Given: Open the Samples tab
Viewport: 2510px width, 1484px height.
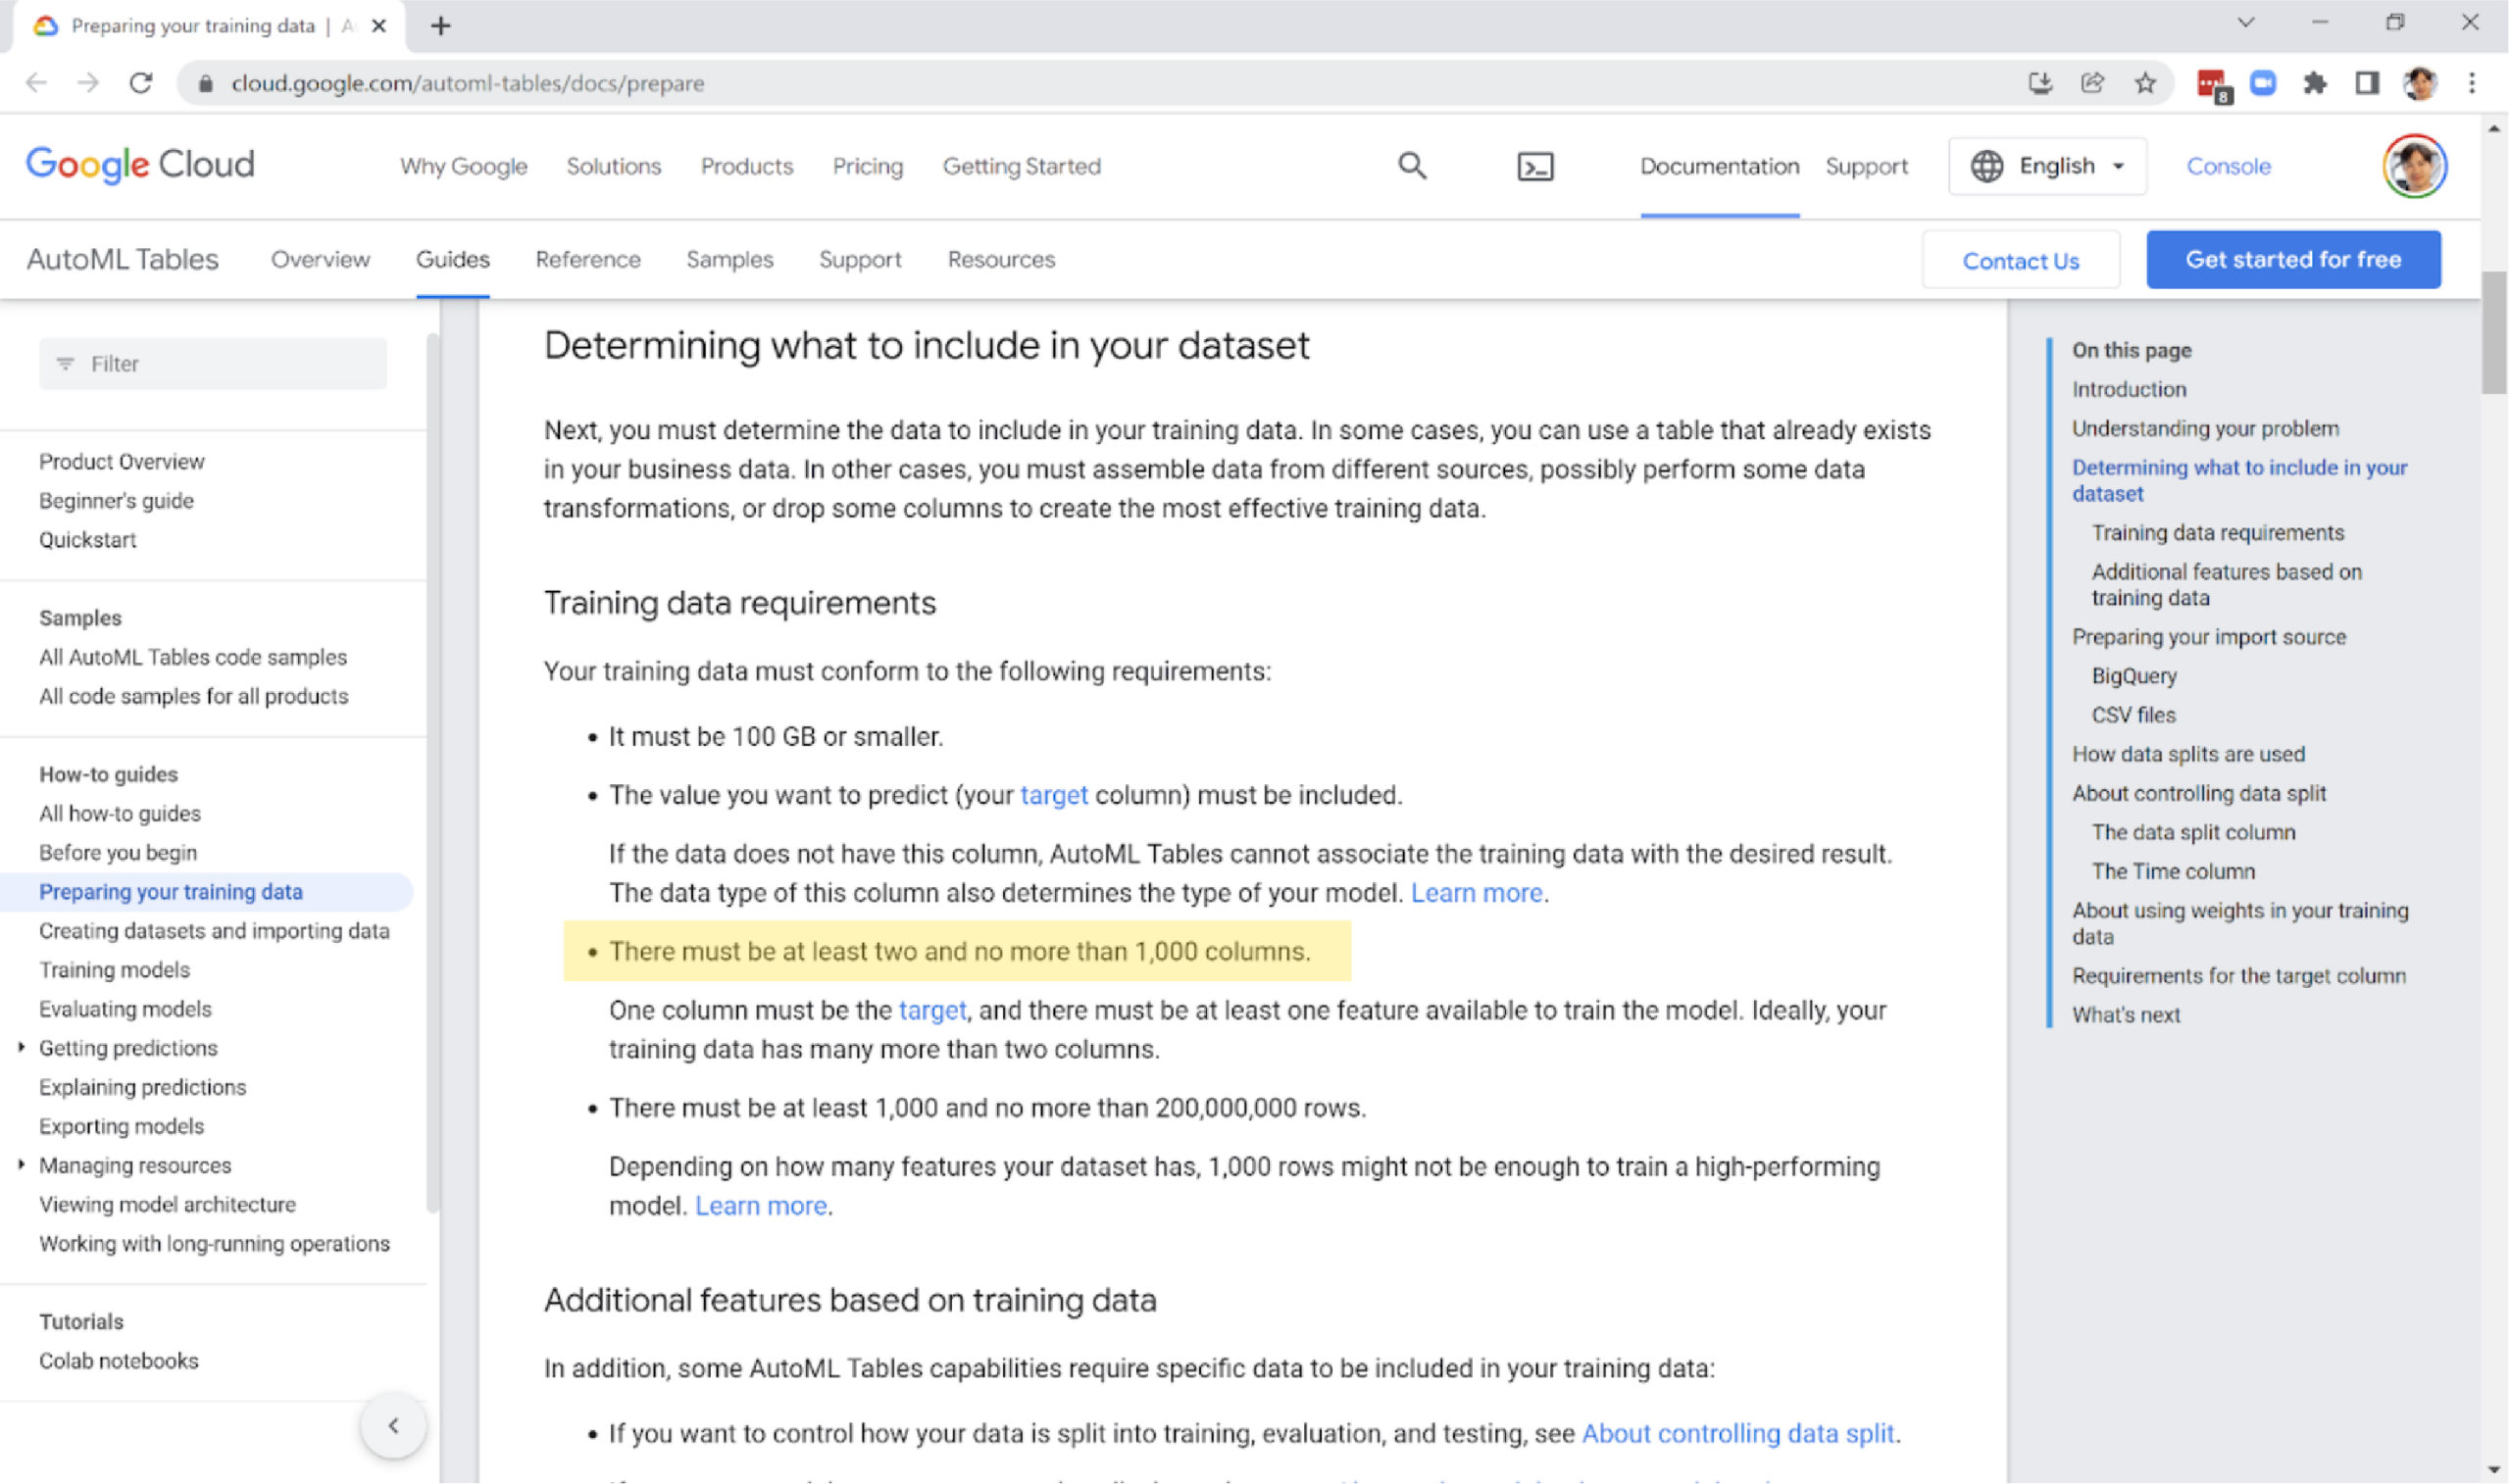Looking at the screenshot, I should pos(729,259).
